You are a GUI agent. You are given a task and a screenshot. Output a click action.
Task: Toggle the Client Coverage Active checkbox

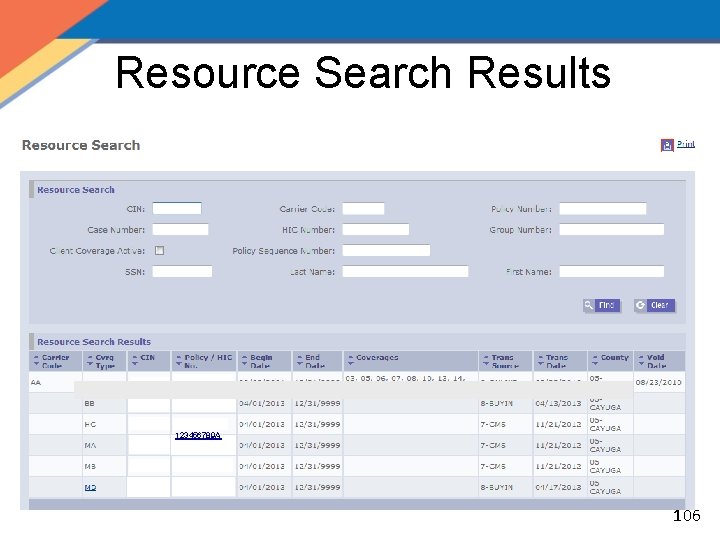(x=159, y=251)
